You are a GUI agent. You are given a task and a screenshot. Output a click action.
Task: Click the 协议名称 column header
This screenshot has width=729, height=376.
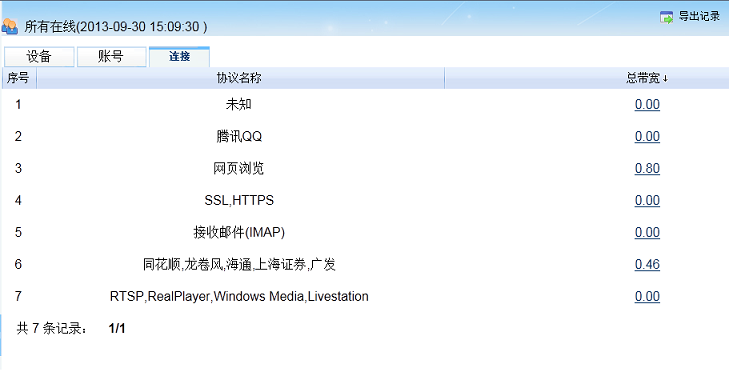pos(239,78)
